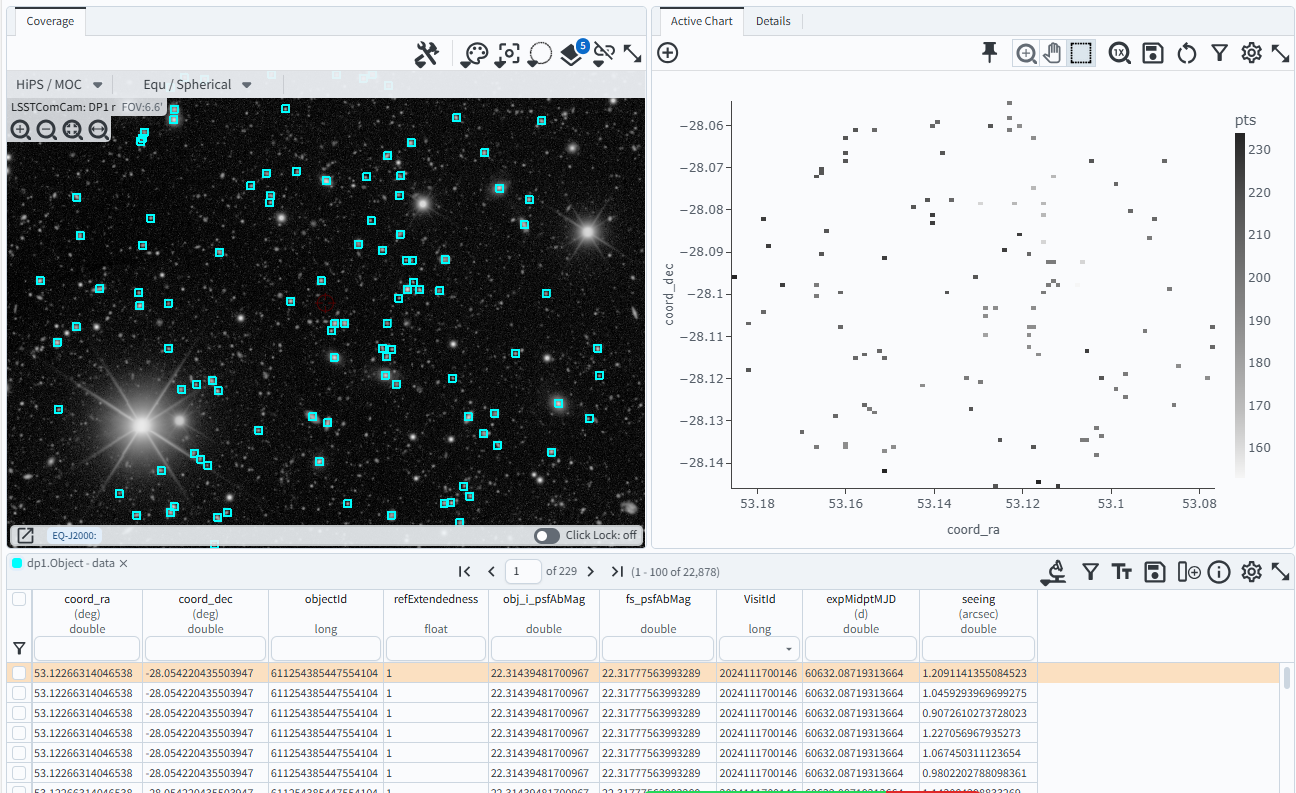Viewport: 1296px width, 793px height.
Task: Check the first table row checkbox
Action: pyautogui.click(x=19, y=673)
